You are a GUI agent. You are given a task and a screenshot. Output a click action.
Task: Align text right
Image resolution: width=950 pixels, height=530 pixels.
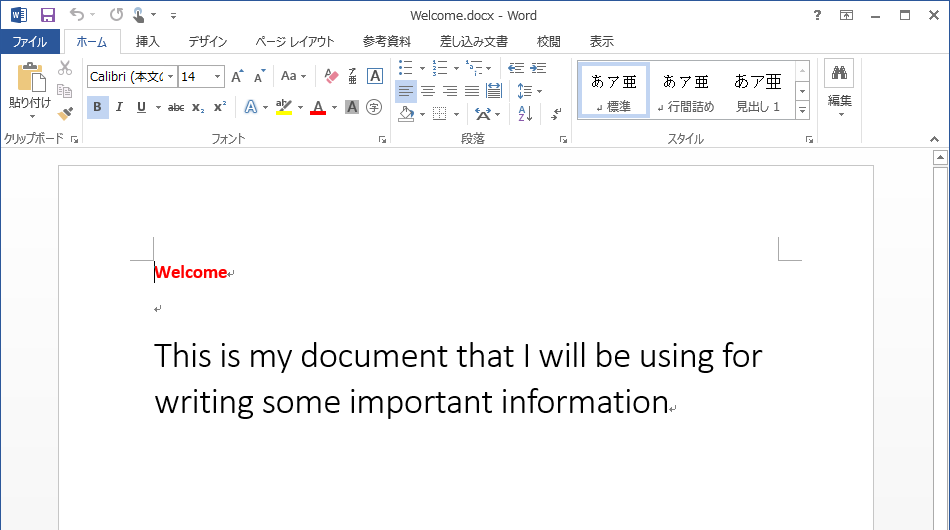tap(450, 91)
